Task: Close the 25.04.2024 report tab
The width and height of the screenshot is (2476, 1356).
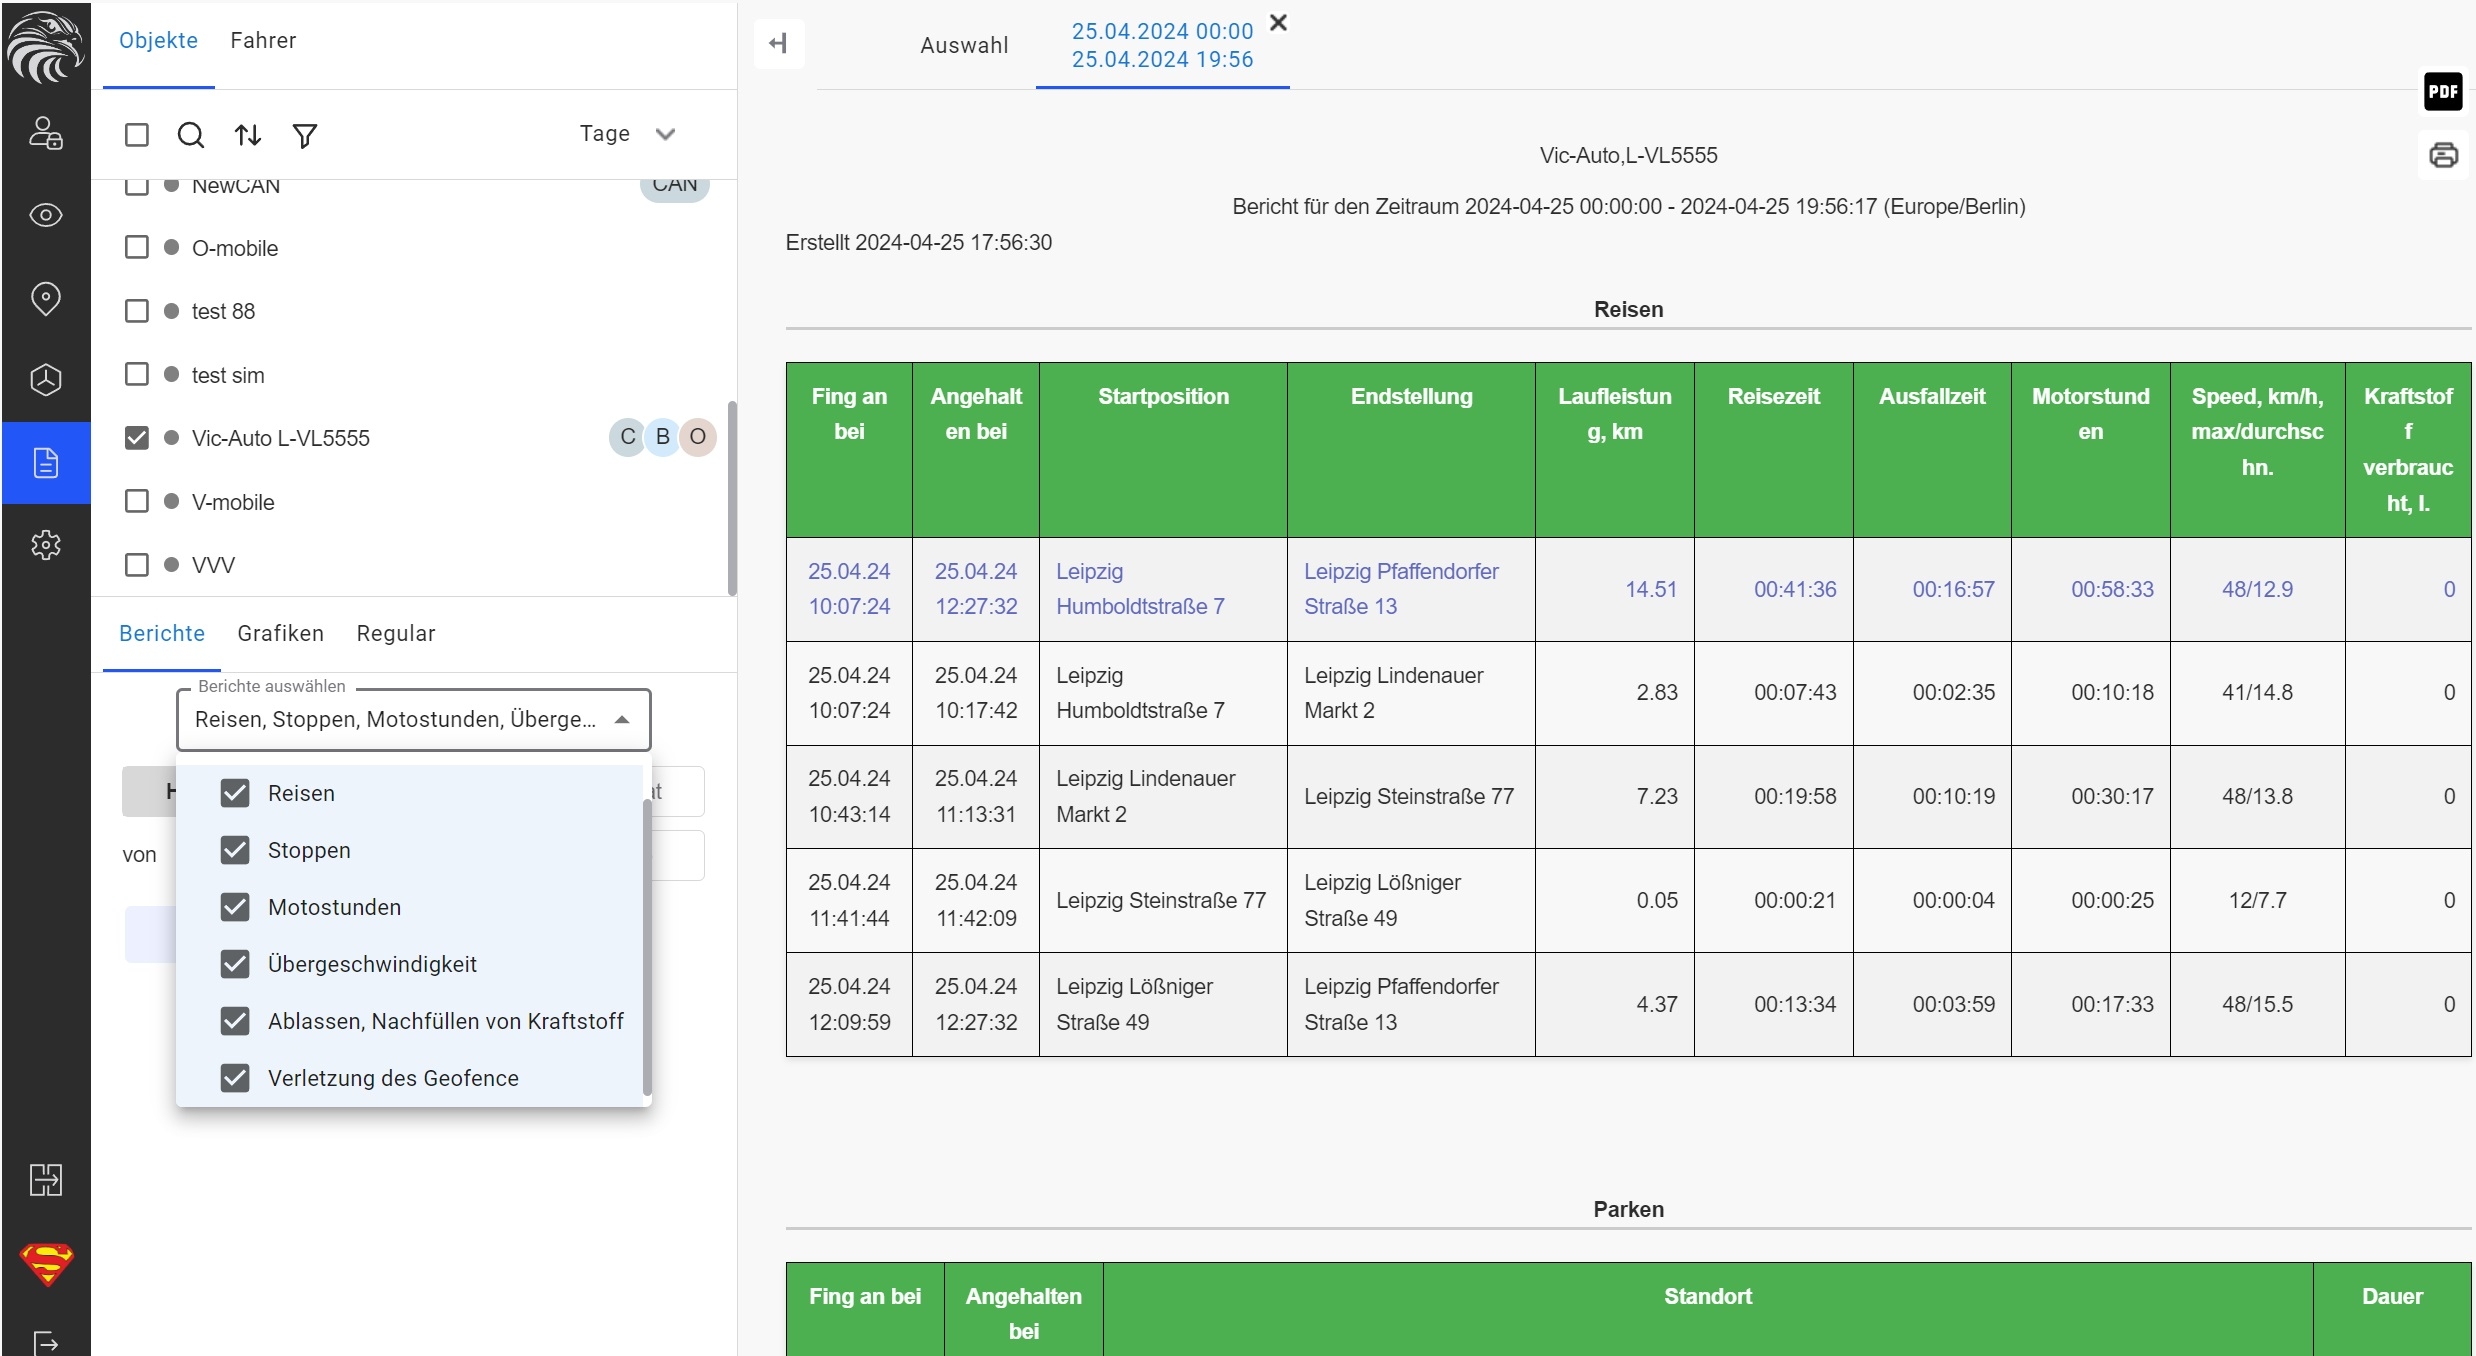Action: click(x=1278, y=23)
